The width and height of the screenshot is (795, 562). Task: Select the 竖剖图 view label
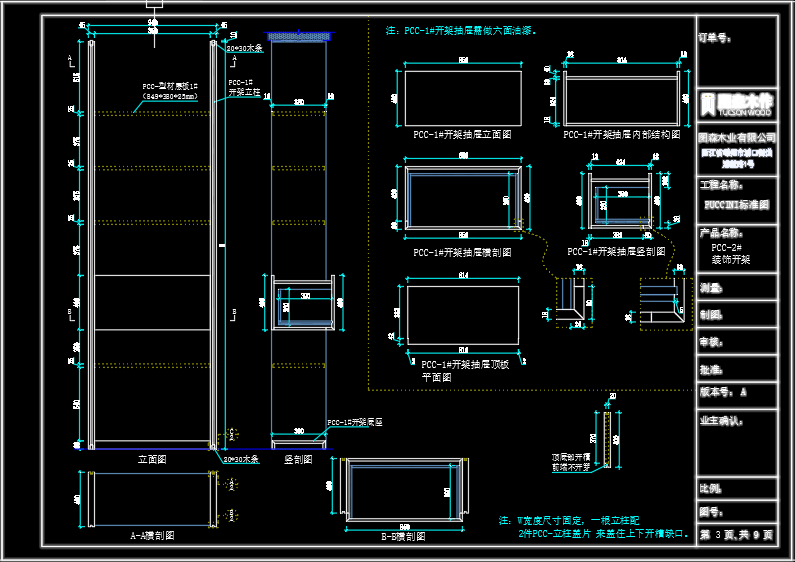[x=298, y=459]
